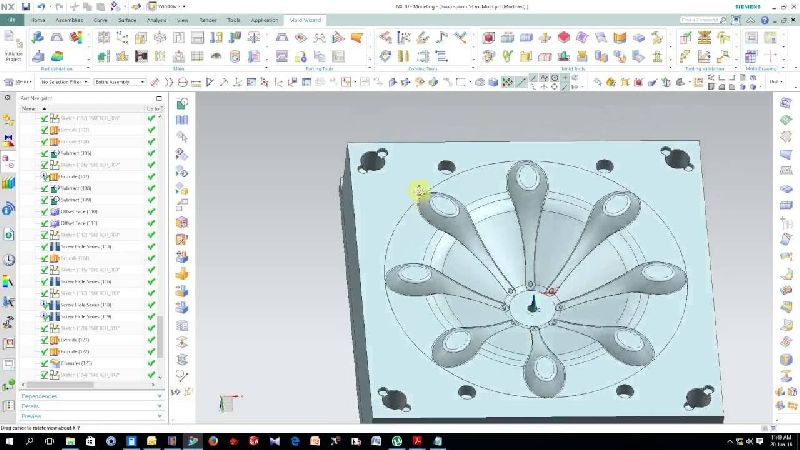800x450 pixels.
Task: Toggle the Screw Hole Series feature checkbox
Action: coord(44,246)
